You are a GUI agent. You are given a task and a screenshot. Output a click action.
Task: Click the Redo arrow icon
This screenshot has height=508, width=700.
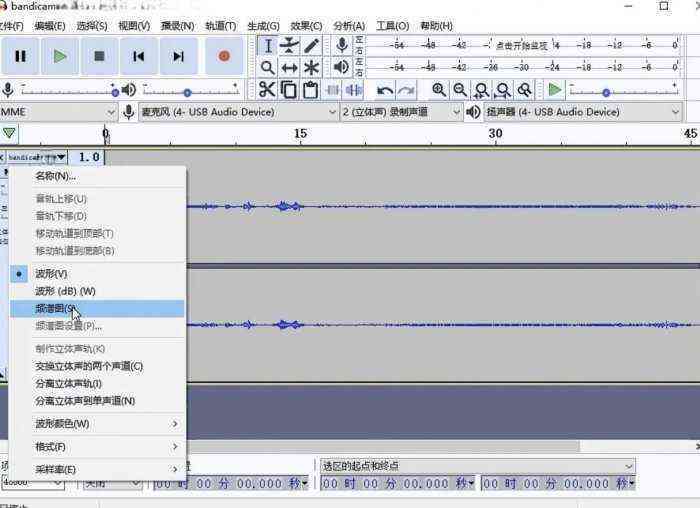[406, 91]
